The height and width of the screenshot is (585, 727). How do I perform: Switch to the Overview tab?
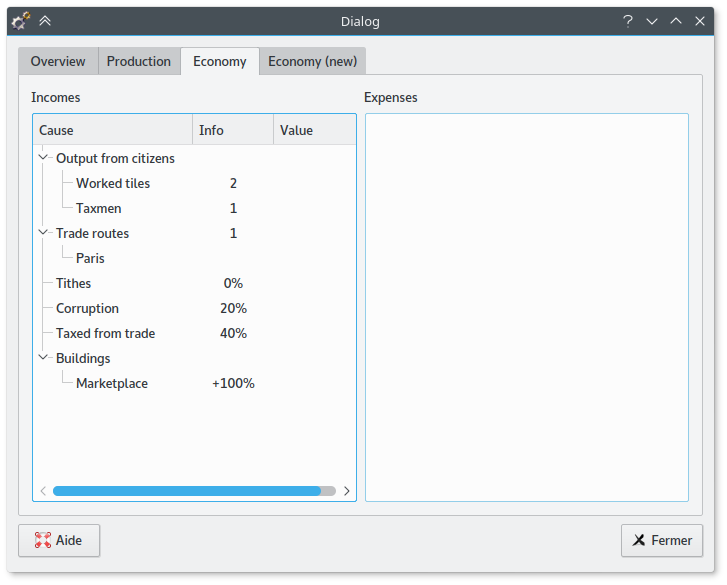click(58, 61)
